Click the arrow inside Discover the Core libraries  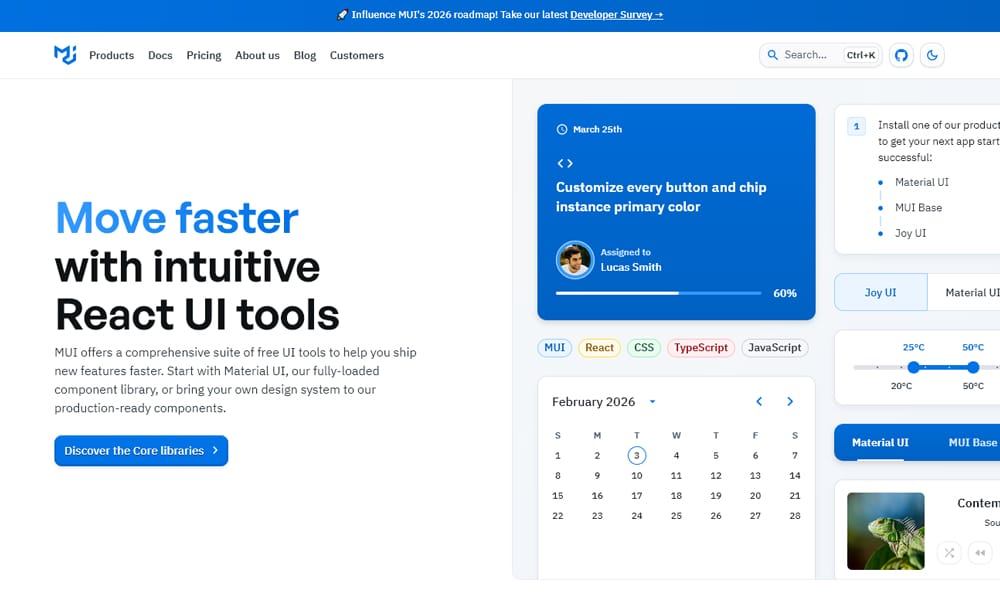tap(215, 450)
